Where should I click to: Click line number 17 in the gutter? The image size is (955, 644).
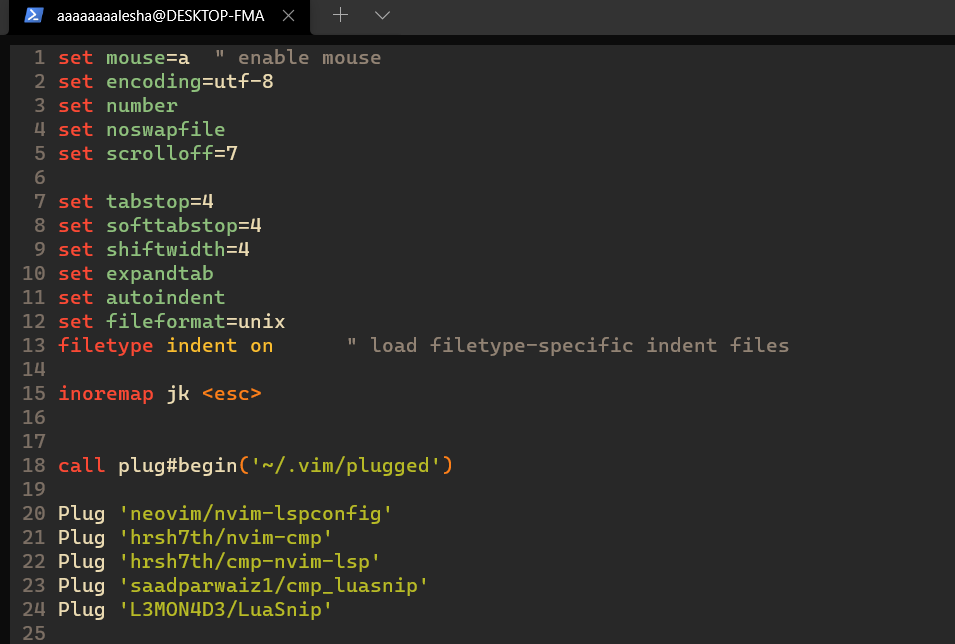[x=34, y=441]
